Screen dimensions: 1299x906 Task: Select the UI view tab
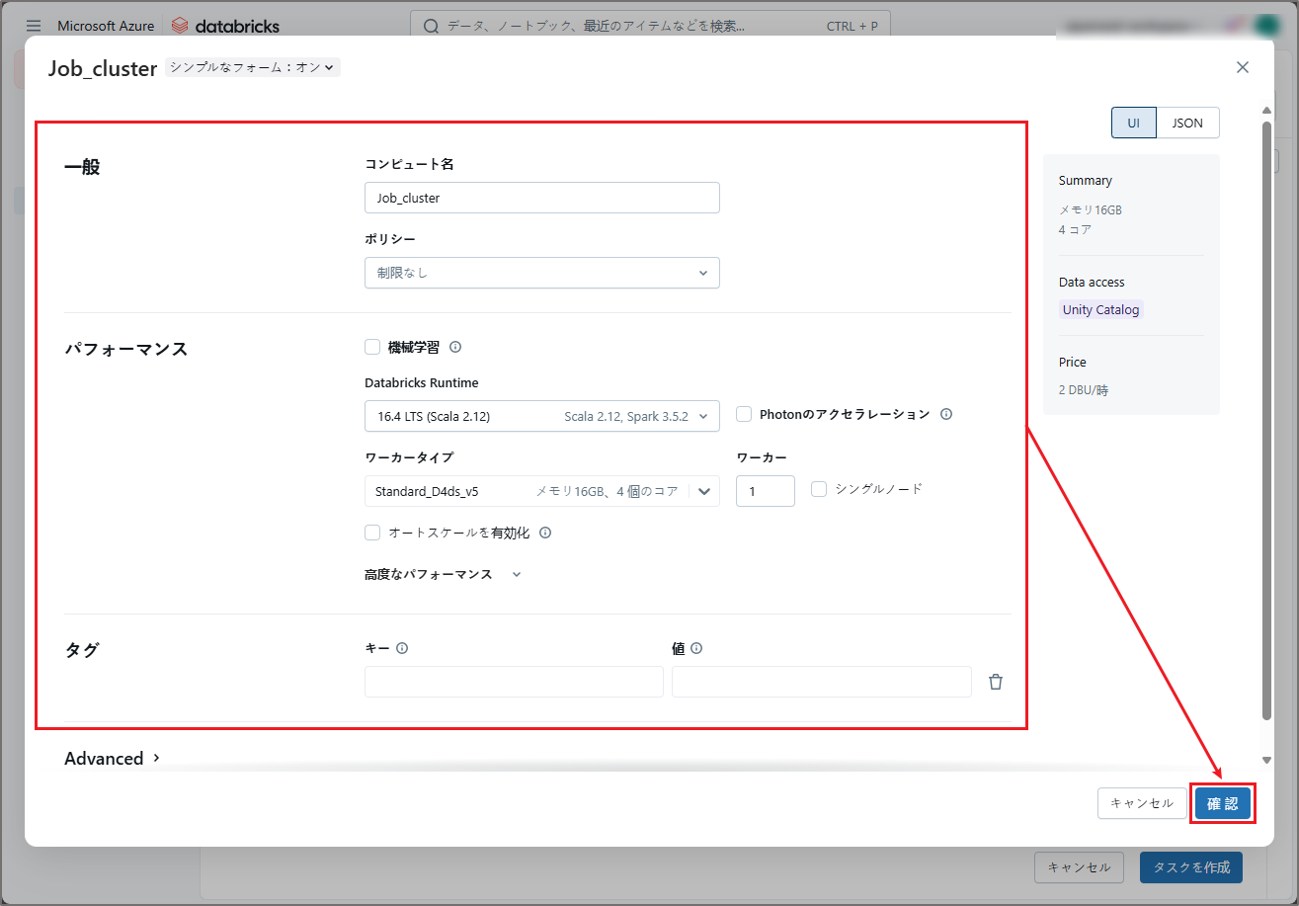coord(1133,123)
